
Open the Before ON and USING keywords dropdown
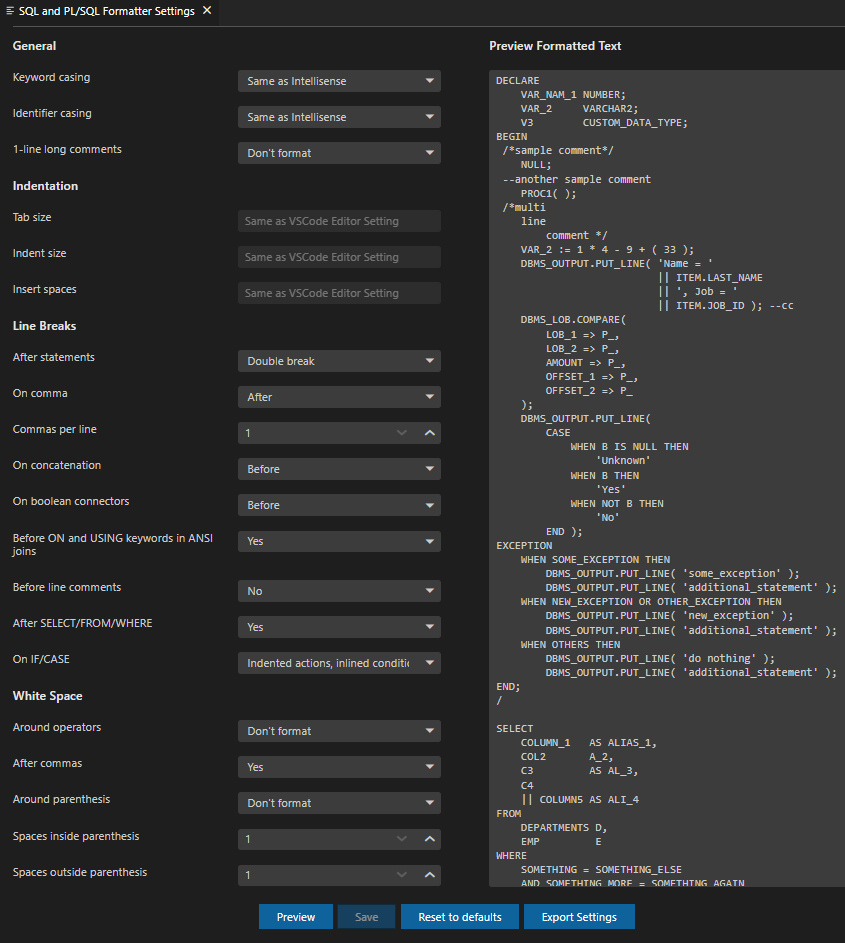339,541
